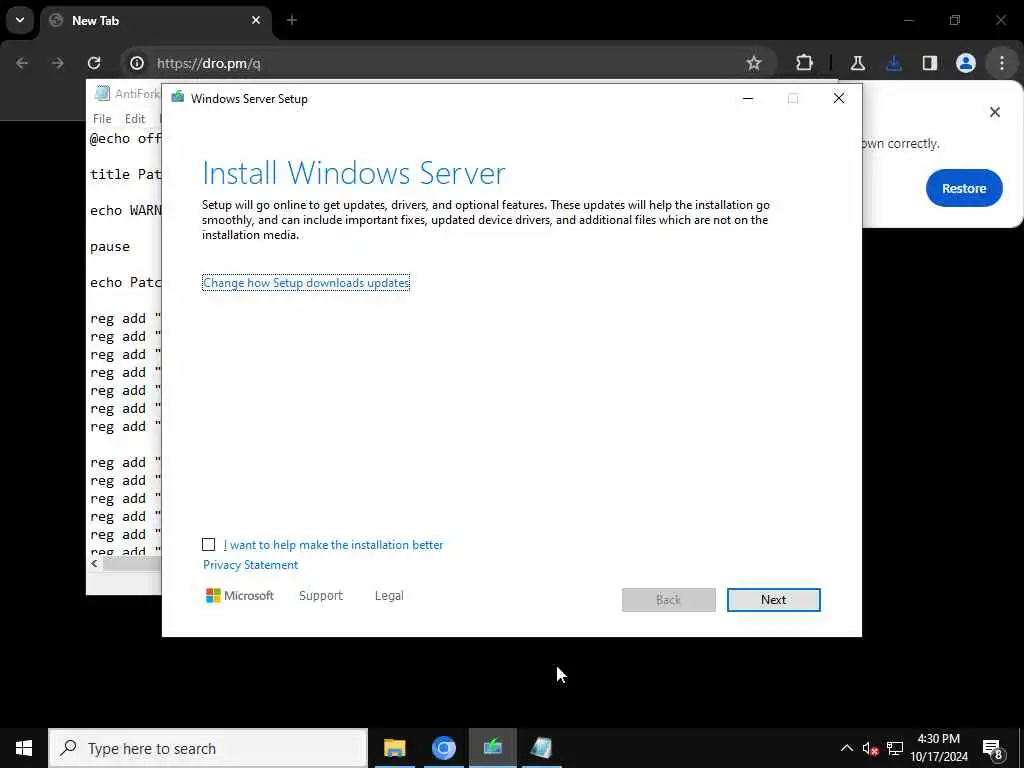Open the Windows Start button

pos(24,748)
